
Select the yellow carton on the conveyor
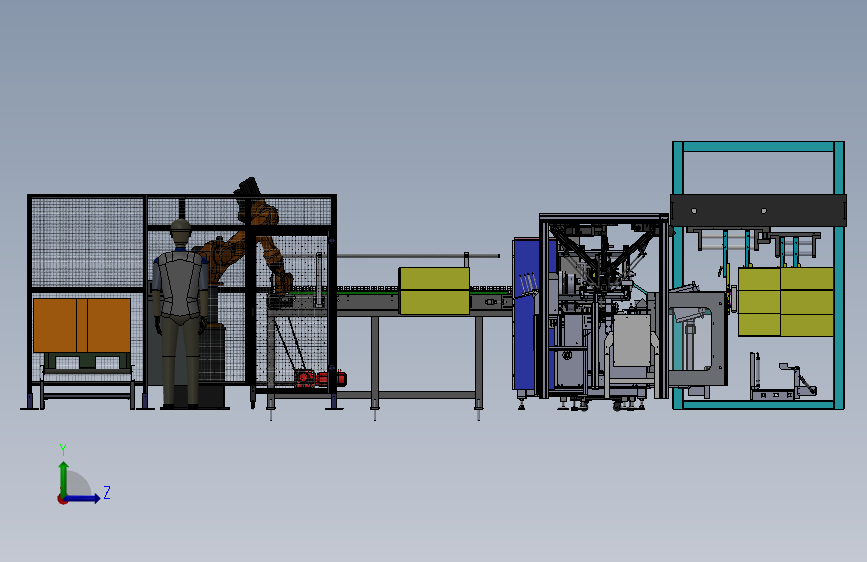(x=435, y=291)
